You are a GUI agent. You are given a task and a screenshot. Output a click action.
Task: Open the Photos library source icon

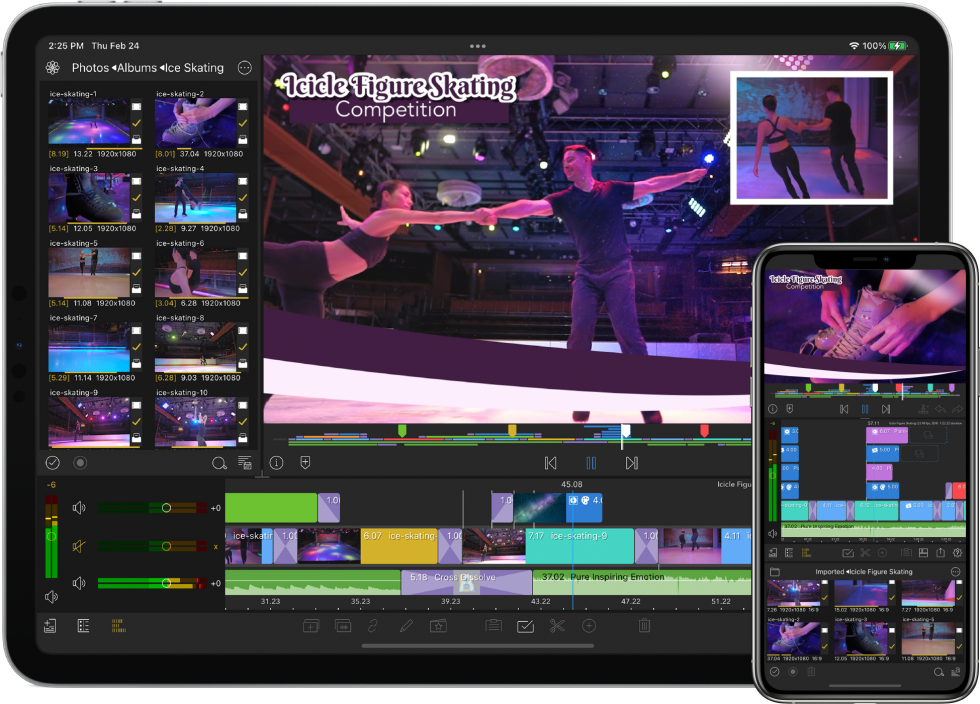[53, 68]
